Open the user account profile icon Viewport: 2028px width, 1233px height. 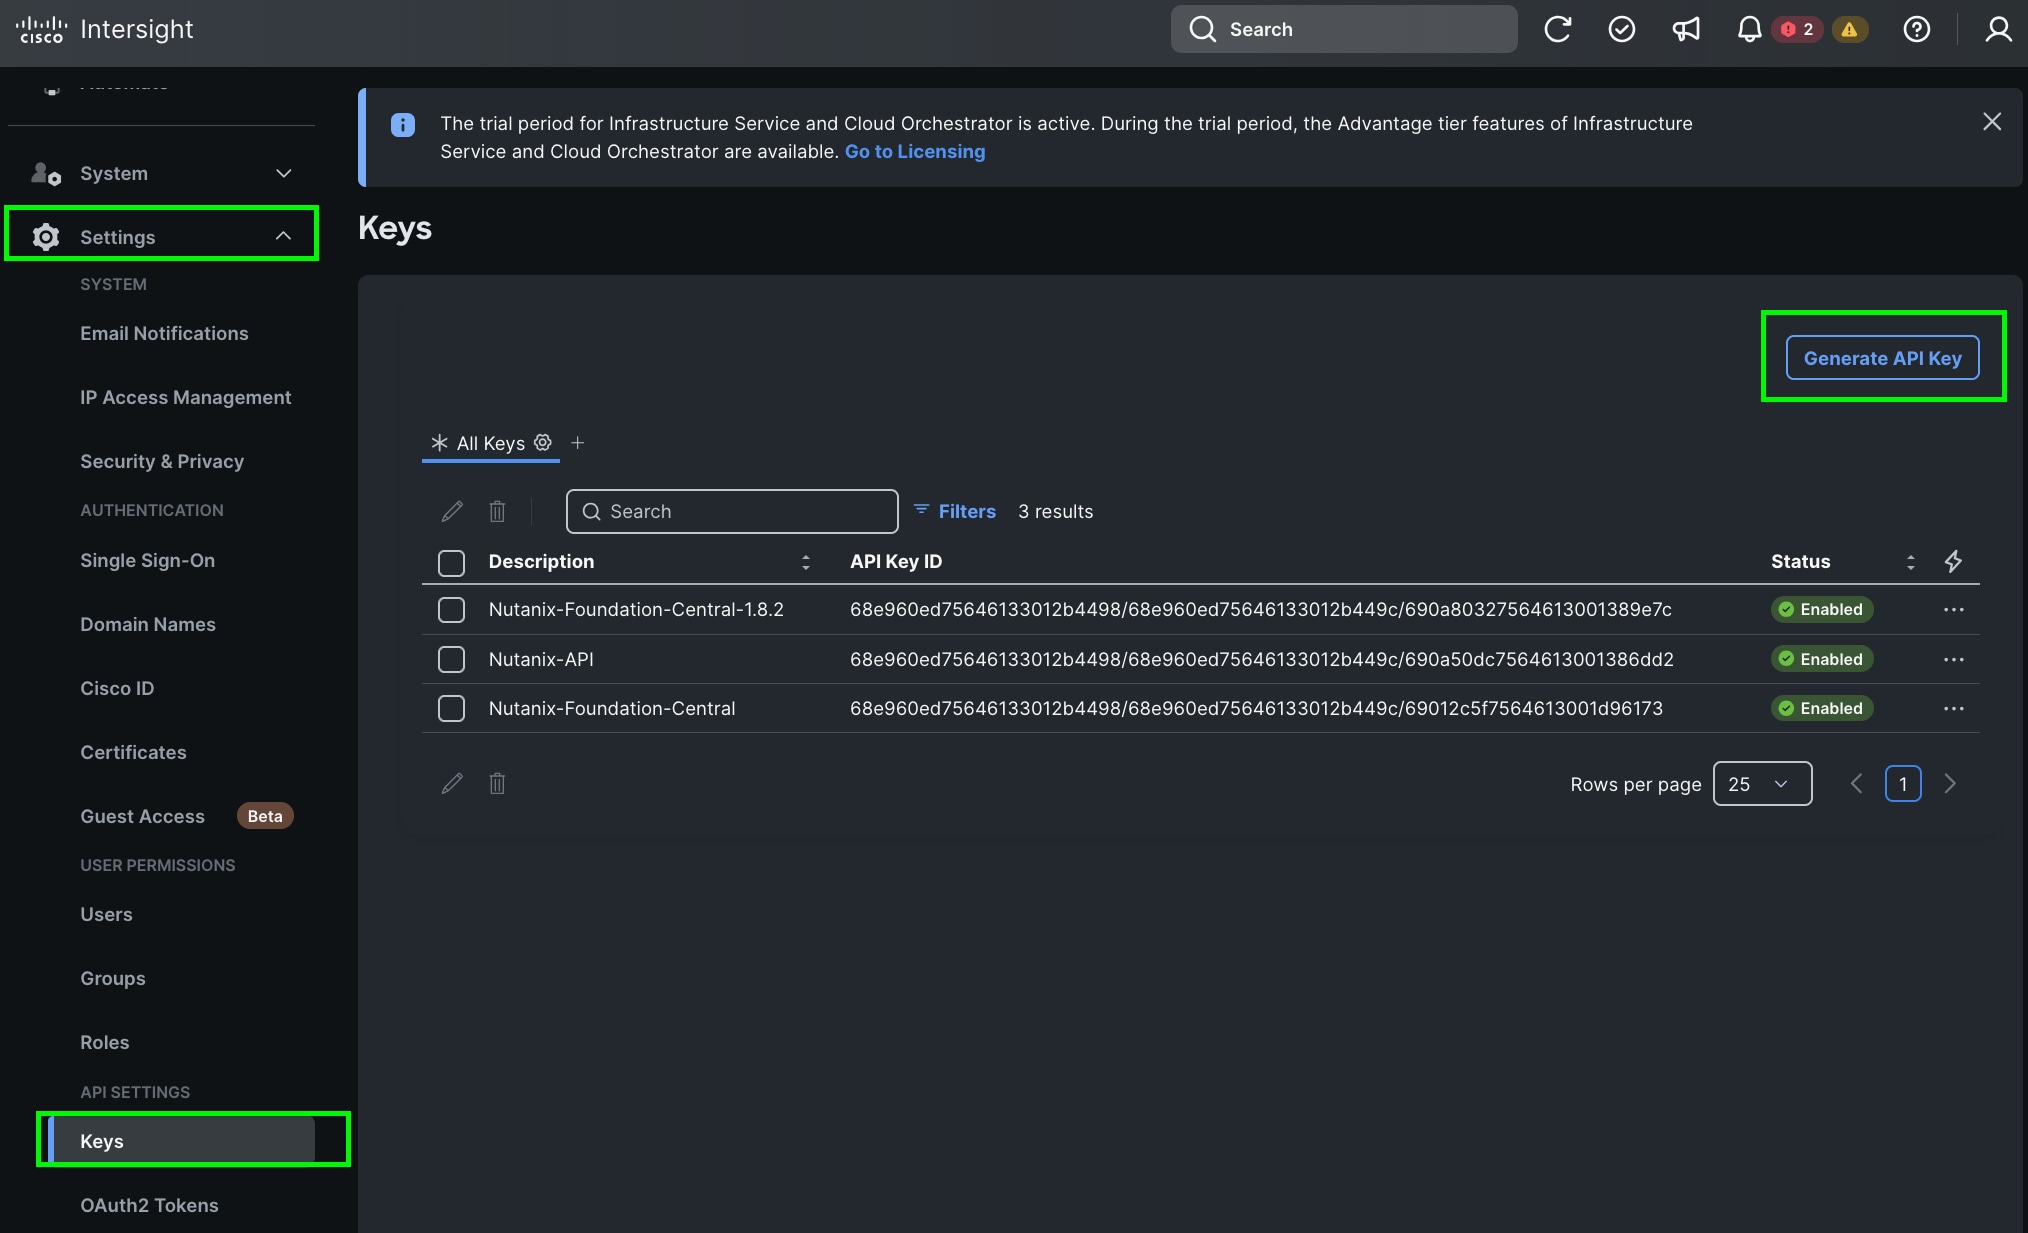tap(1998, 29)
